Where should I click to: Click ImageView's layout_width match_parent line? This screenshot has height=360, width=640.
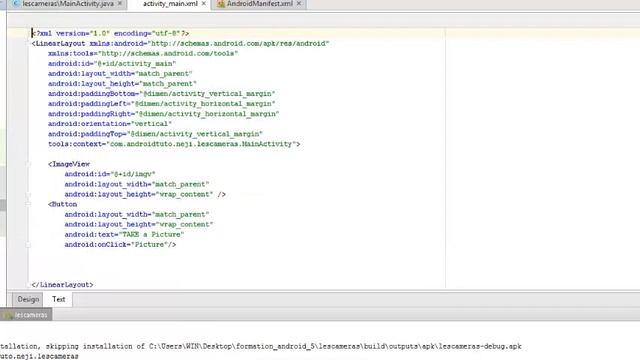[137, 184]
